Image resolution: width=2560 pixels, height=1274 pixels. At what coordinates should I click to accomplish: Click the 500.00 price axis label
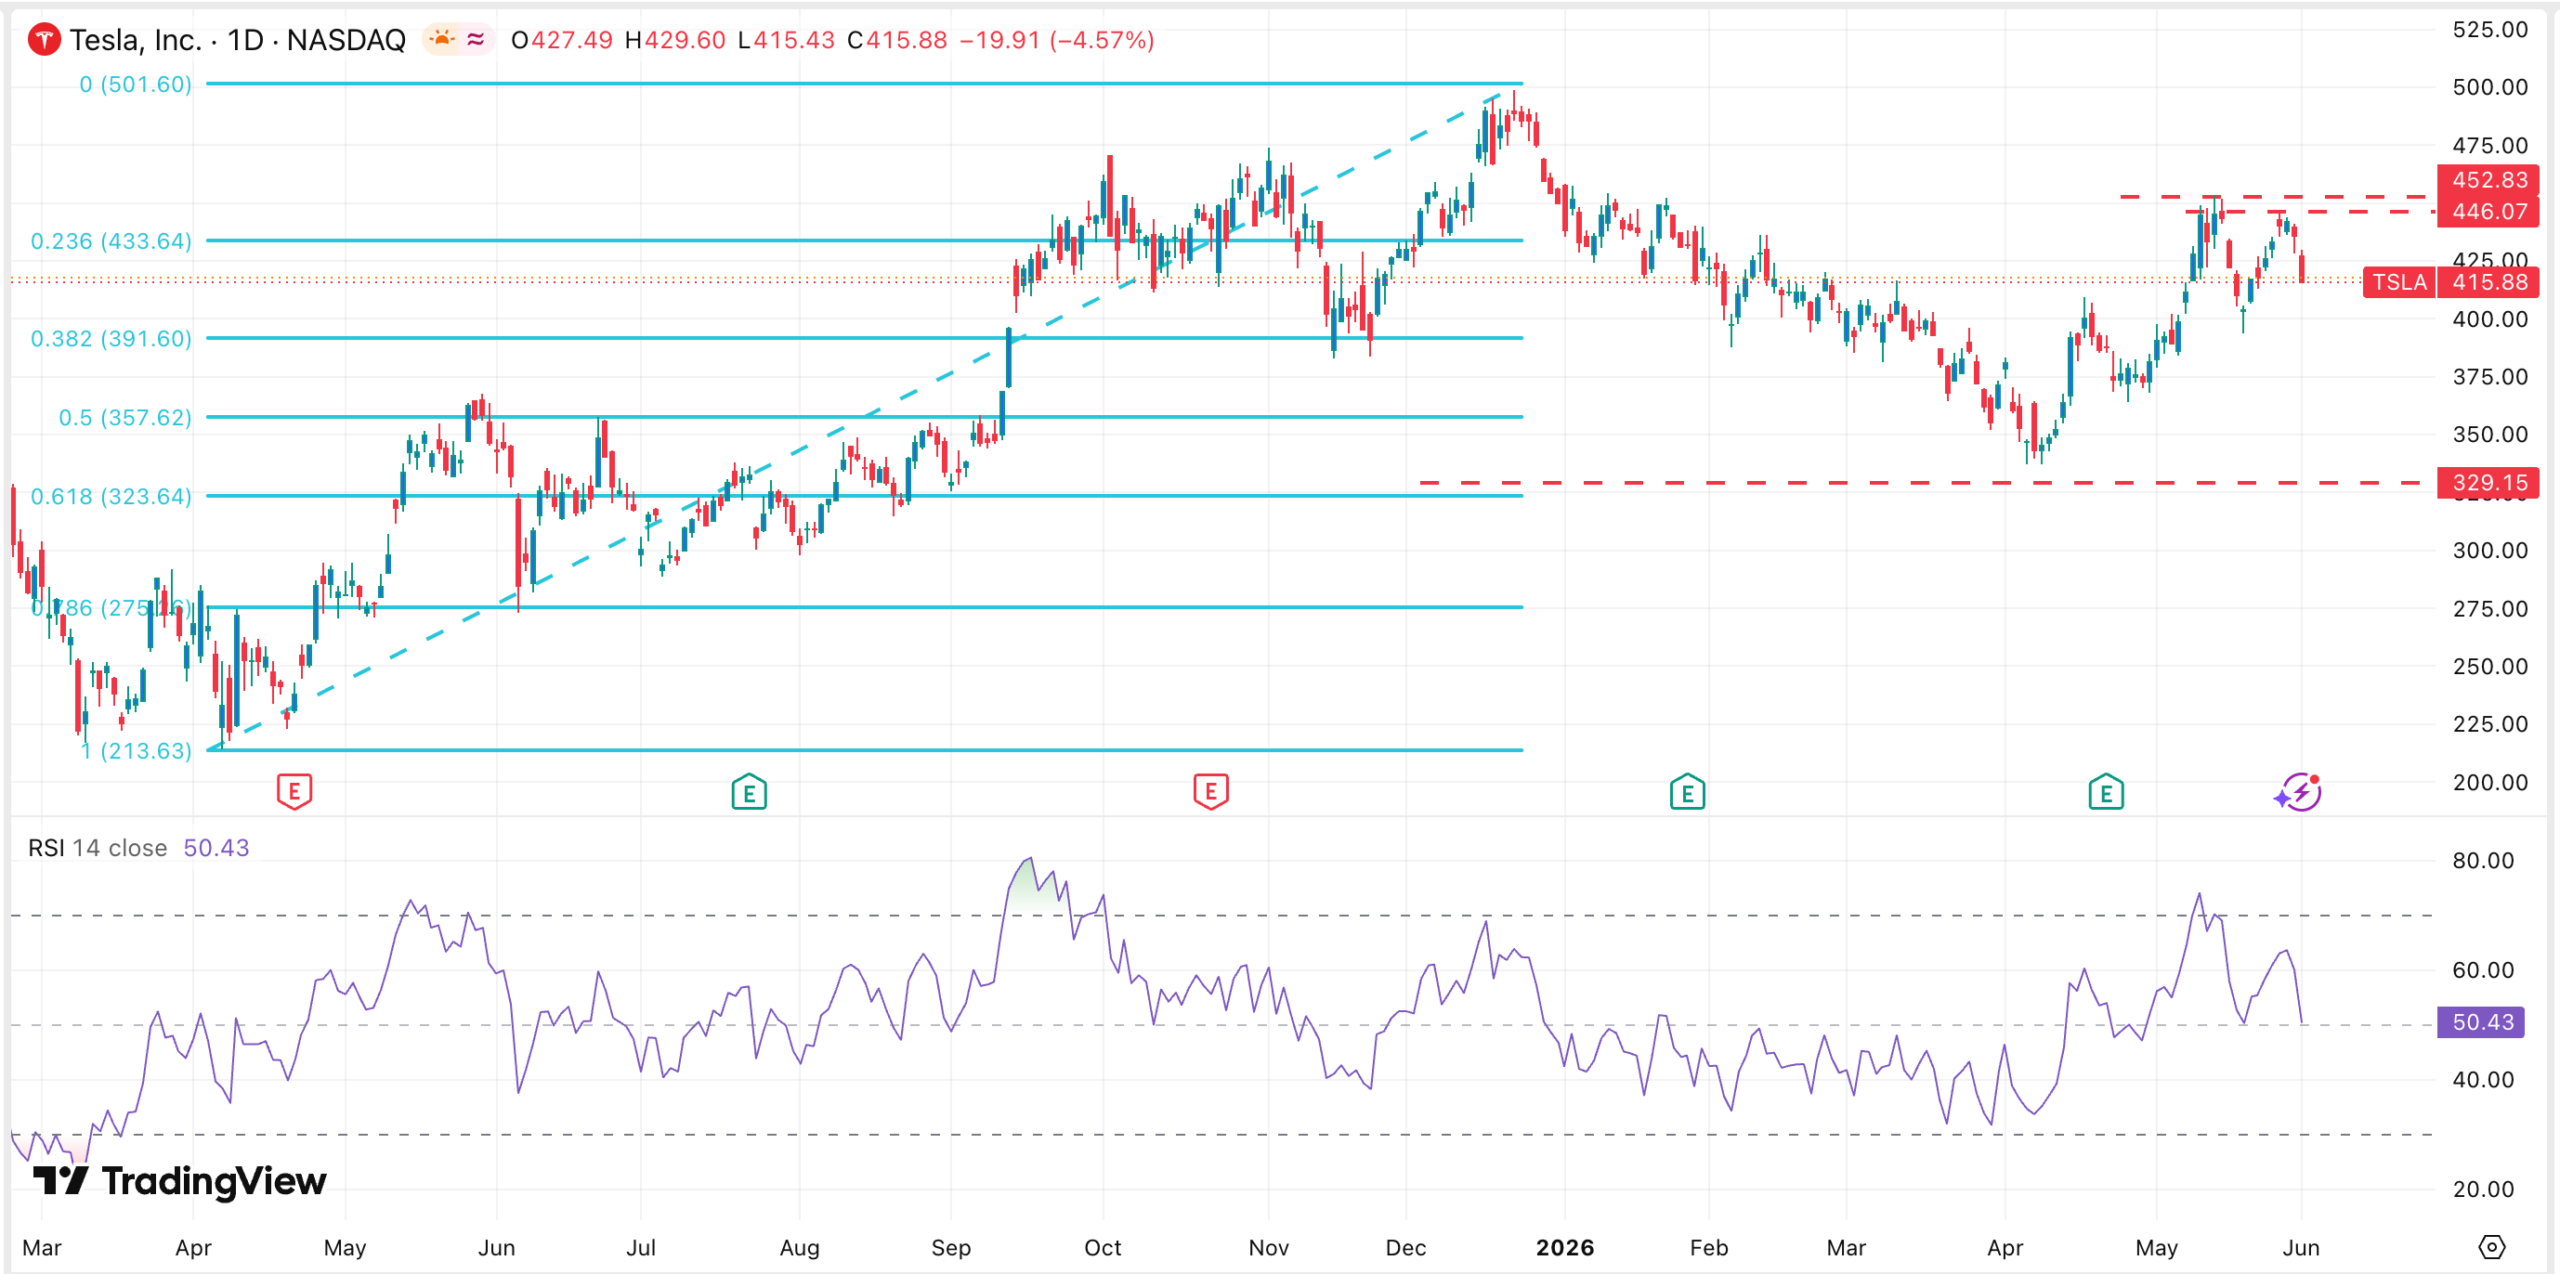pos(2489,87)
